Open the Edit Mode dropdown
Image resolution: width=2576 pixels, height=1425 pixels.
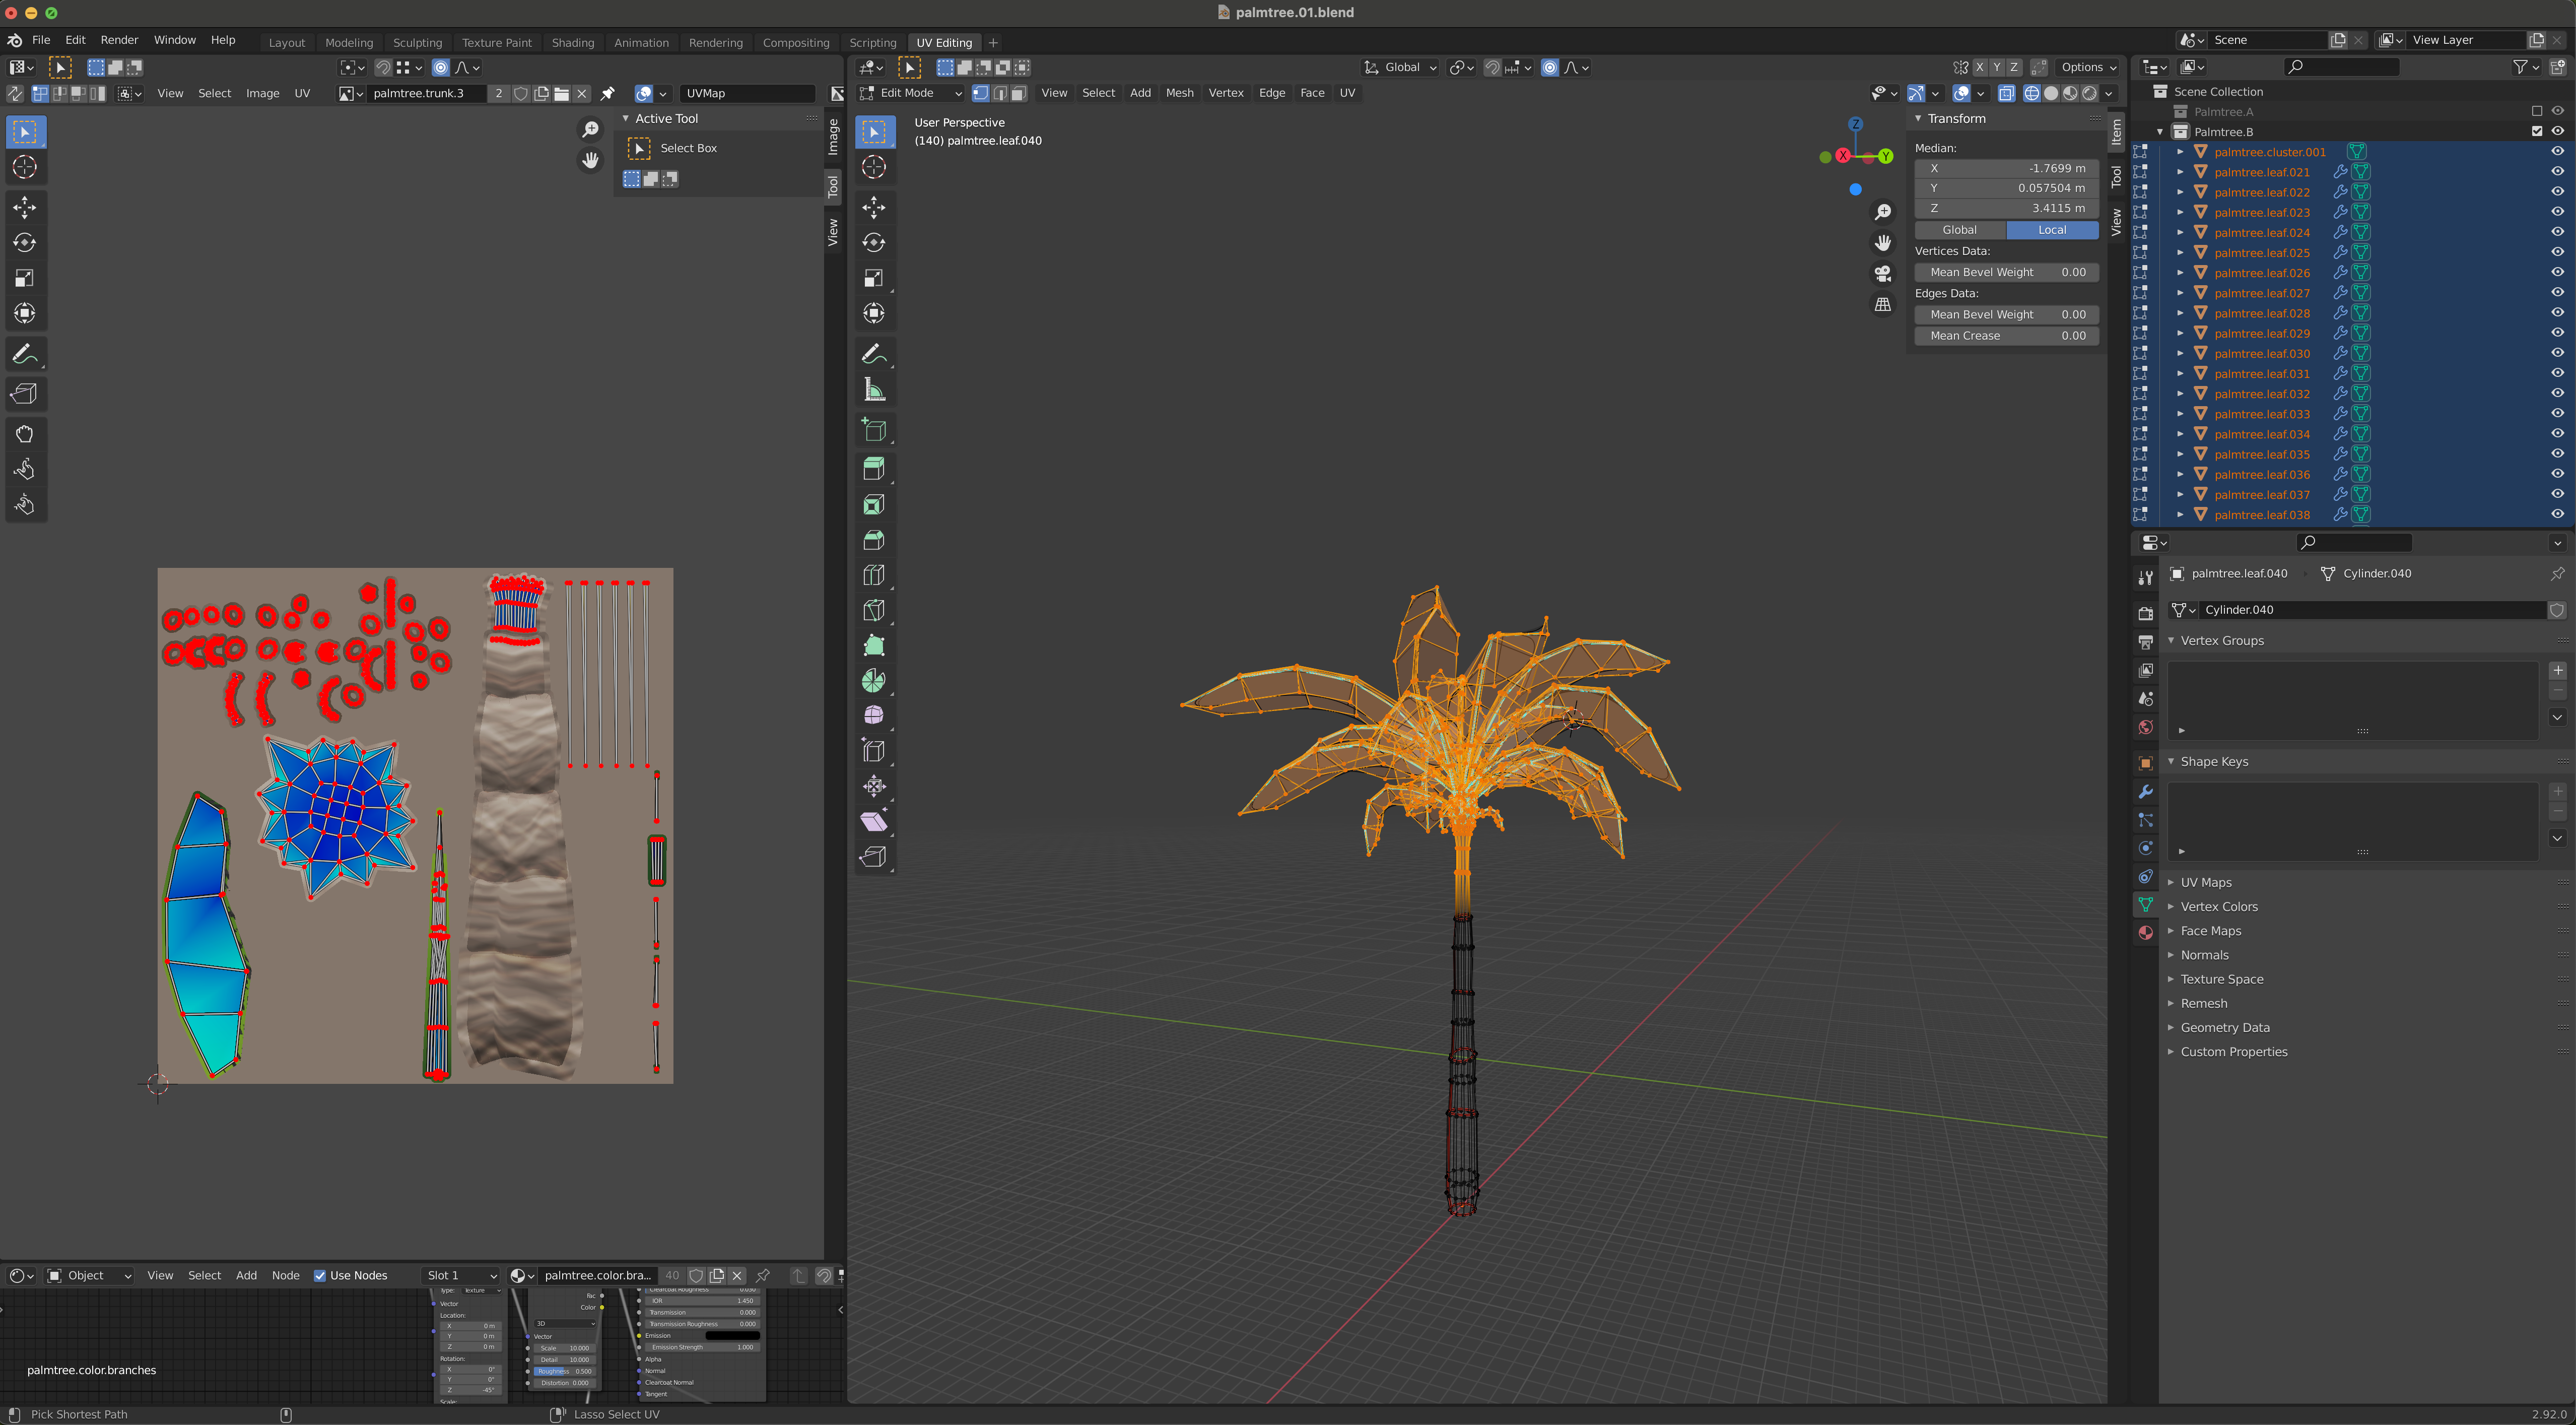tap(910, 93)
